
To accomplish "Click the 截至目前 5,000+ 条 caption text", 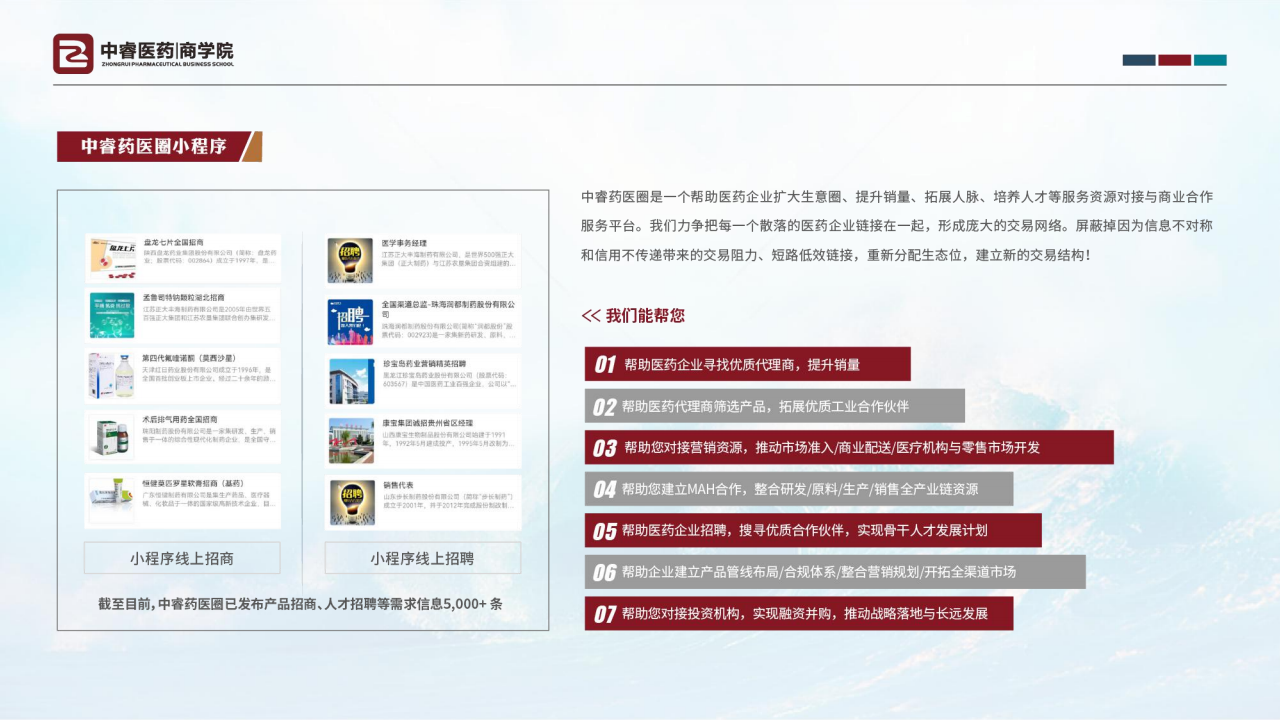I will (x=300, y=604).
